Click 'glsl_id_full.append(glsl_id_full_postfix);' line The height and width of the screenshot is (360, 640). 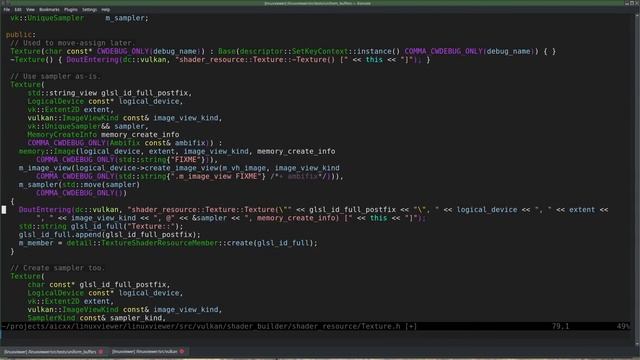pos(109,235)
